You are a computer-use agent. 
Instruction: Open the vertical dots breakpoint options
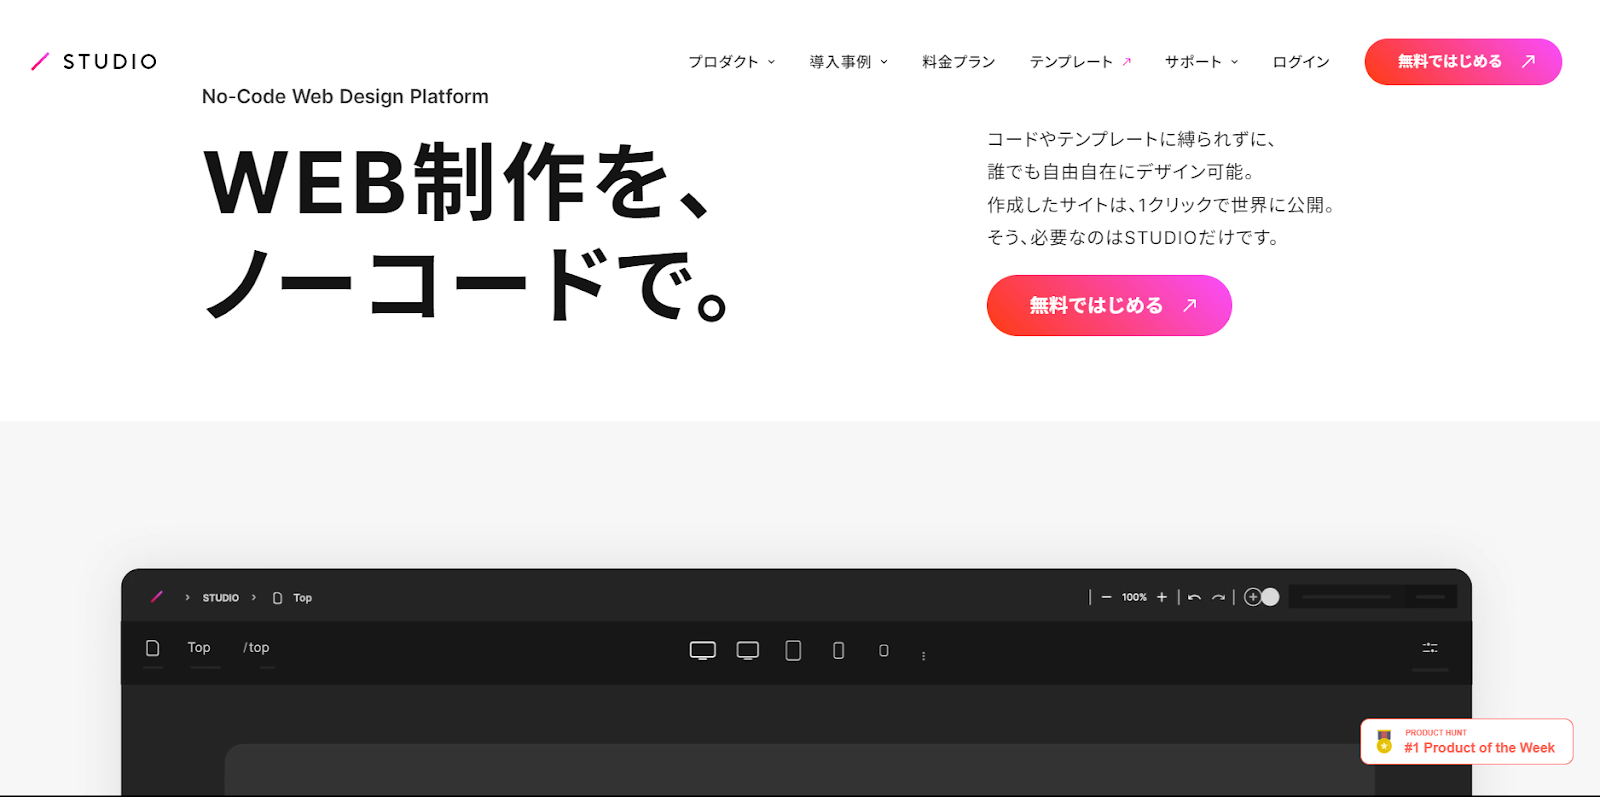click(x=923, y=656)
